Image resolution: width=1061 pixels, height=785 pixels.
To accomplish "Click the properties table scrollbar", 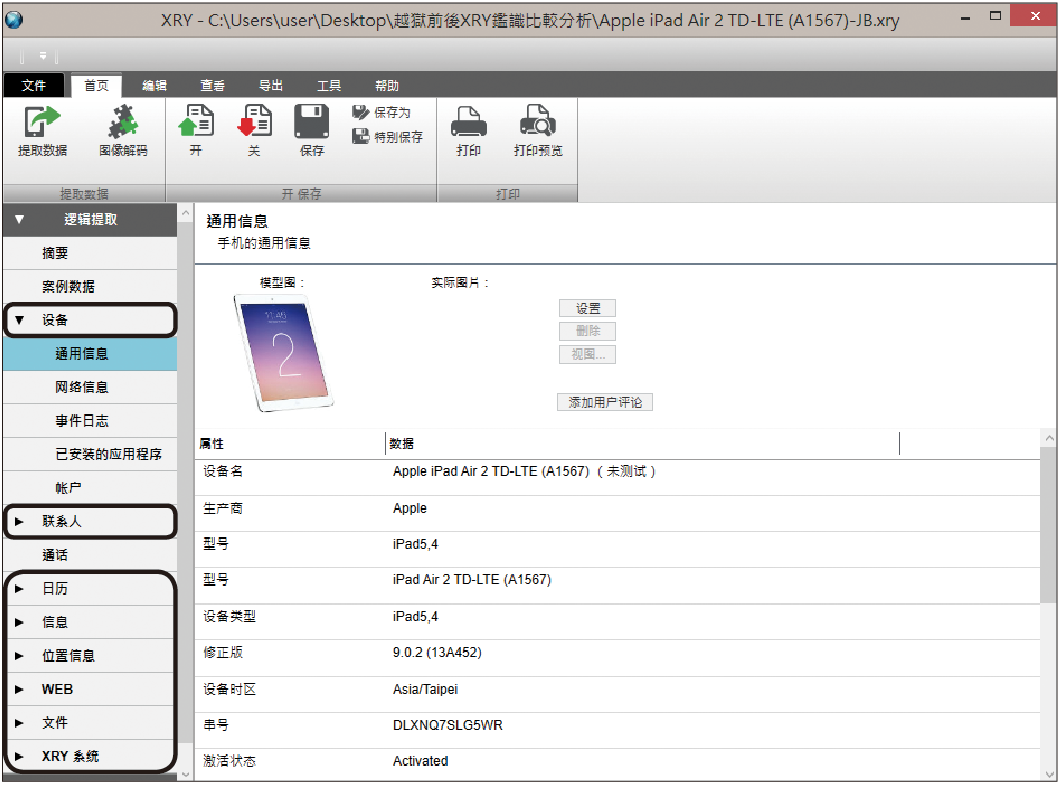I will point(1049,524).
